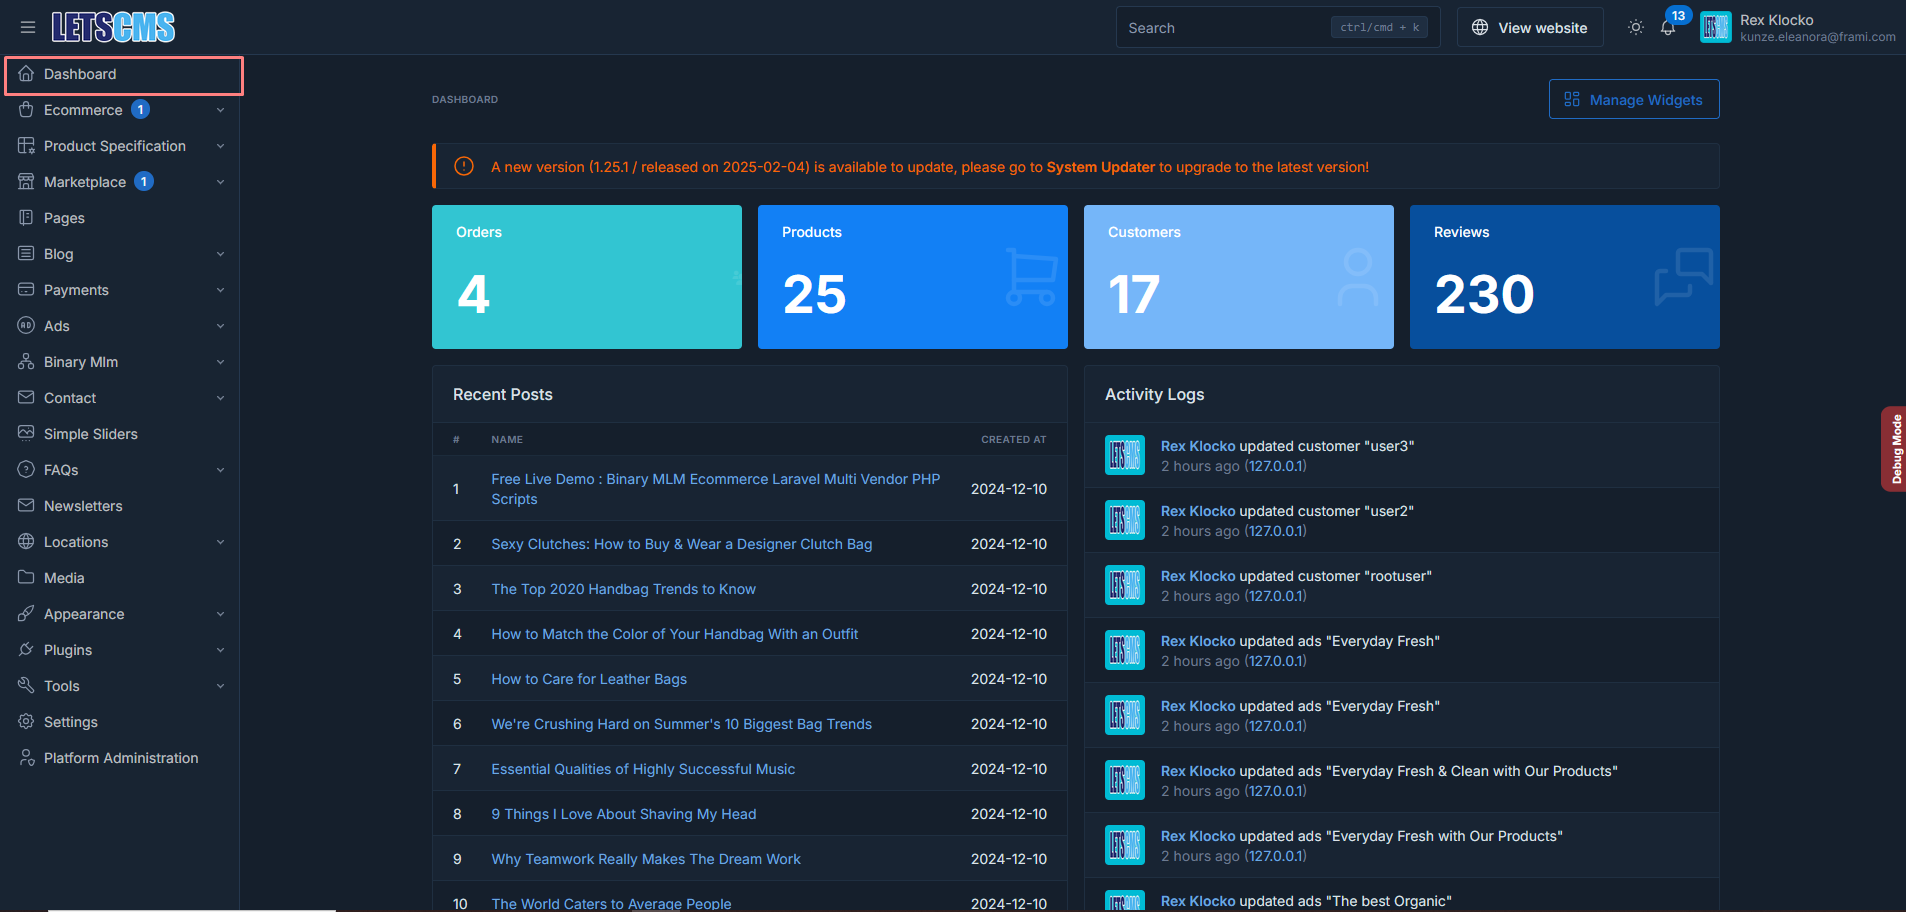The image size is (1906, 912).
Task: Click the Marketplace storefront icon
Action: coord(26,181)
